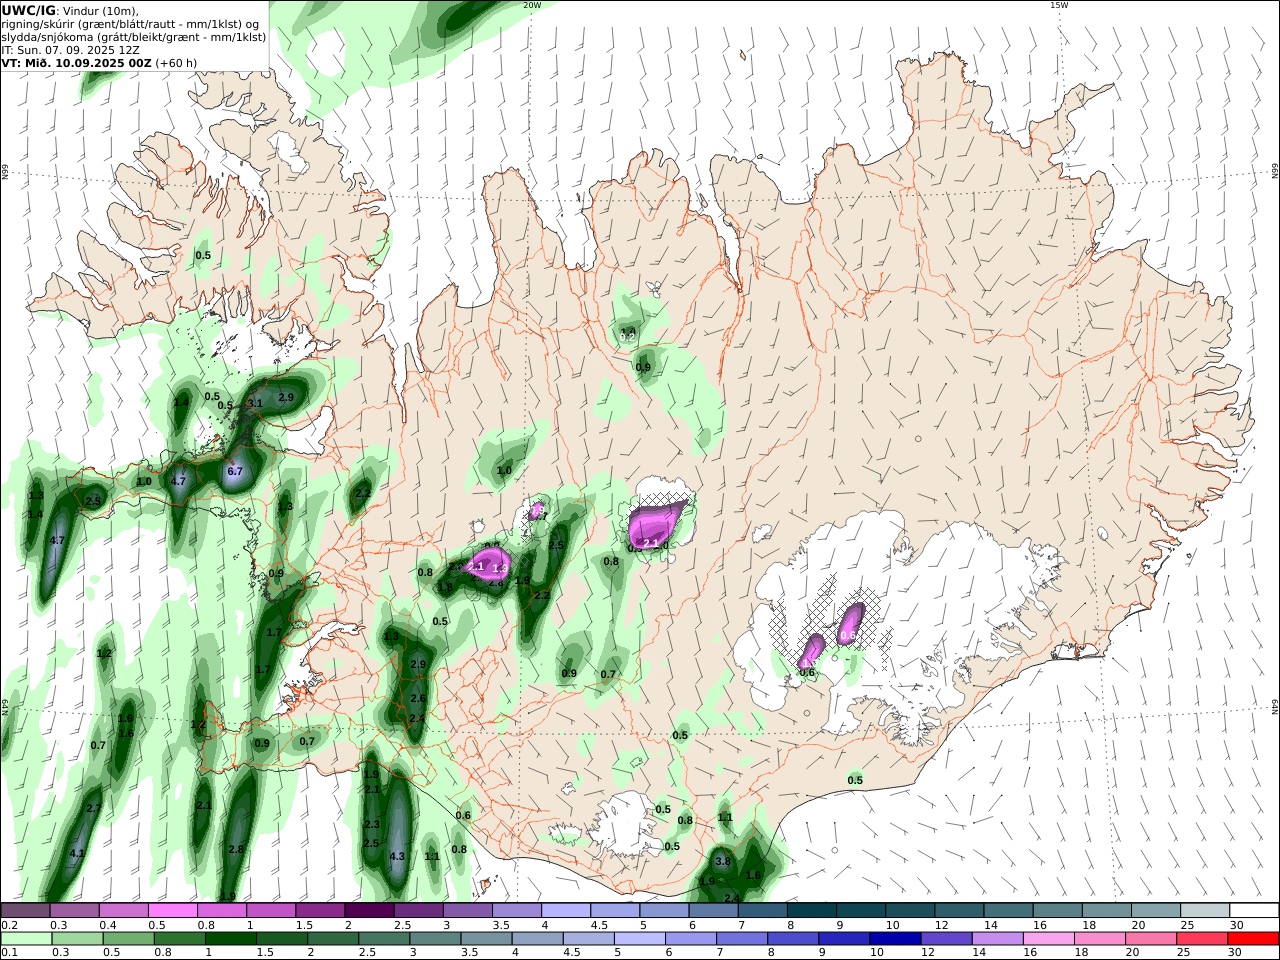1280x960 pixels.
Task: Choose the darkest purple 2 mm snow swatch
Action: tap(369, 910)
